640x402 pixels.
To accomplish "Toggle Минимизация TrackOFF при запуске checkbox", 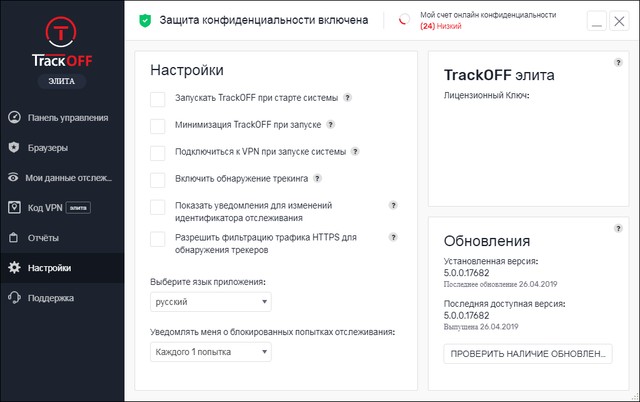I will point(157,126).
